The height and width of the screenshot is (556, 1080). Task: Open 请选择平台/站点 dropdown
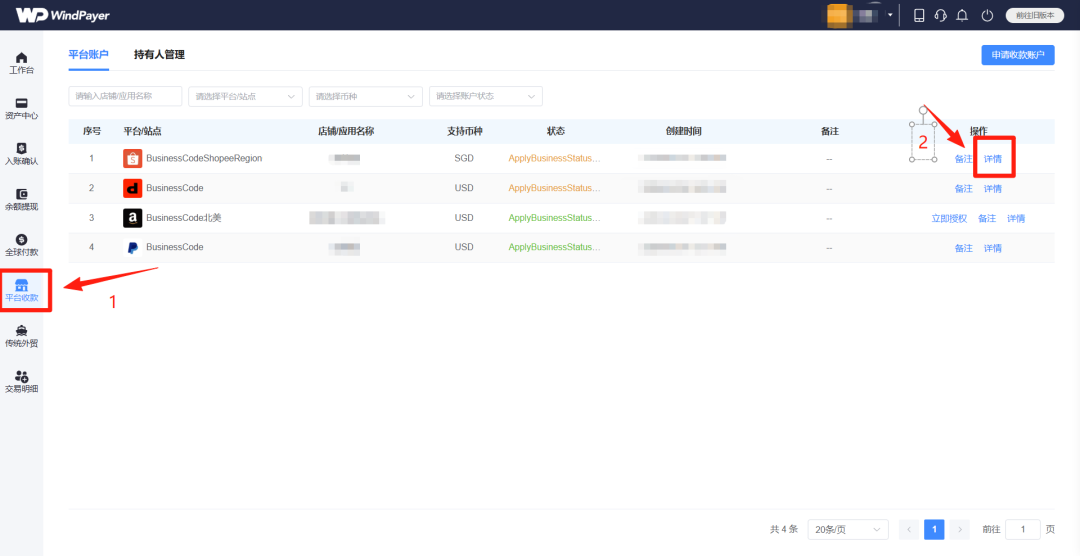coord(245,96)
